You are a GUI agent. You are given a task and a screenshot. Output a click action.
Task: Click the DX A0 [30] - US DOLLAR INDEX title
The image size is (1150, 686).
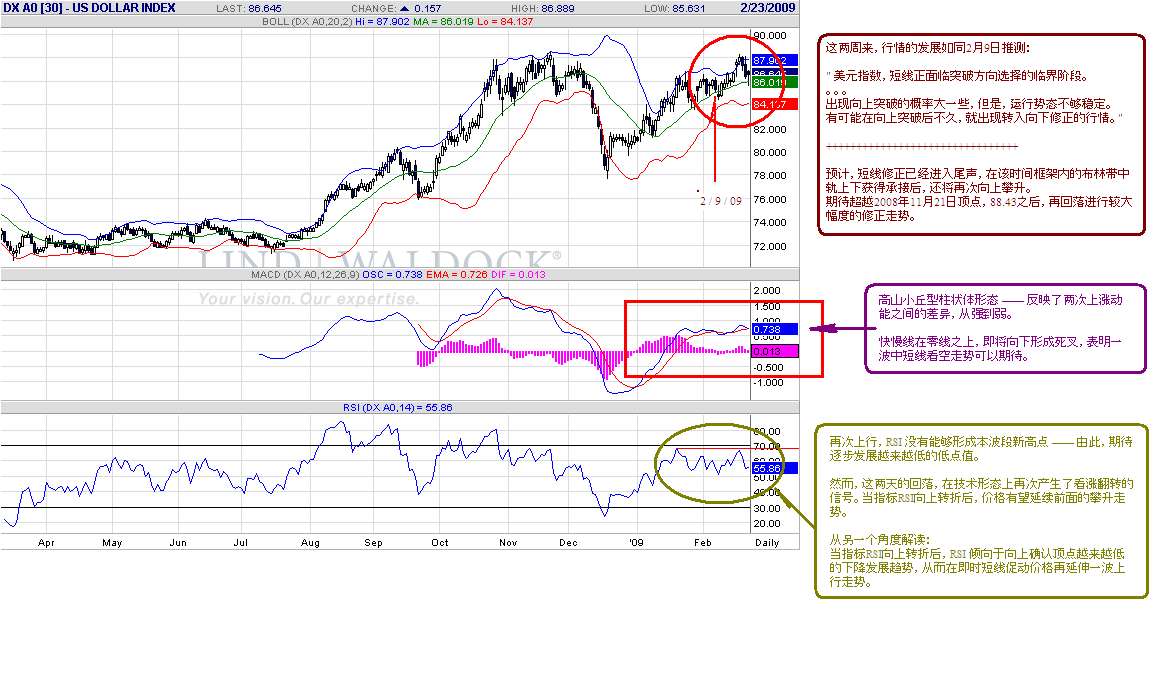click(89, 8)
